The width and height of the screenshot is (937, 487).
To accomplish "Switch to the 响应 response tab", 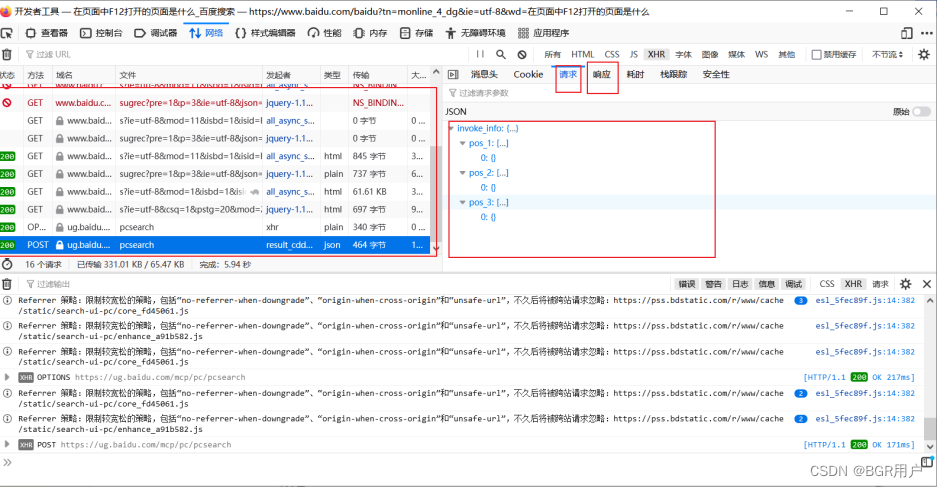I will (602, 75).
